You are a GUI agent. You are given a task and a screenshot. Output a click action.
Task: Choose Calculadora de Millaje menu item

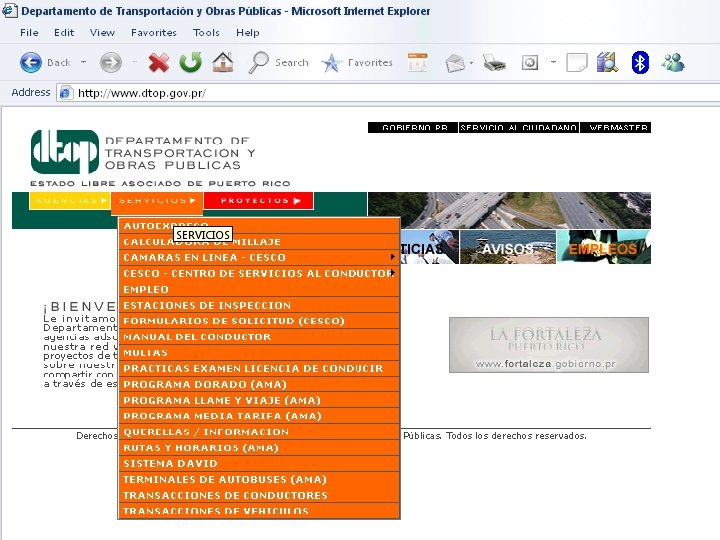(259, 242)
